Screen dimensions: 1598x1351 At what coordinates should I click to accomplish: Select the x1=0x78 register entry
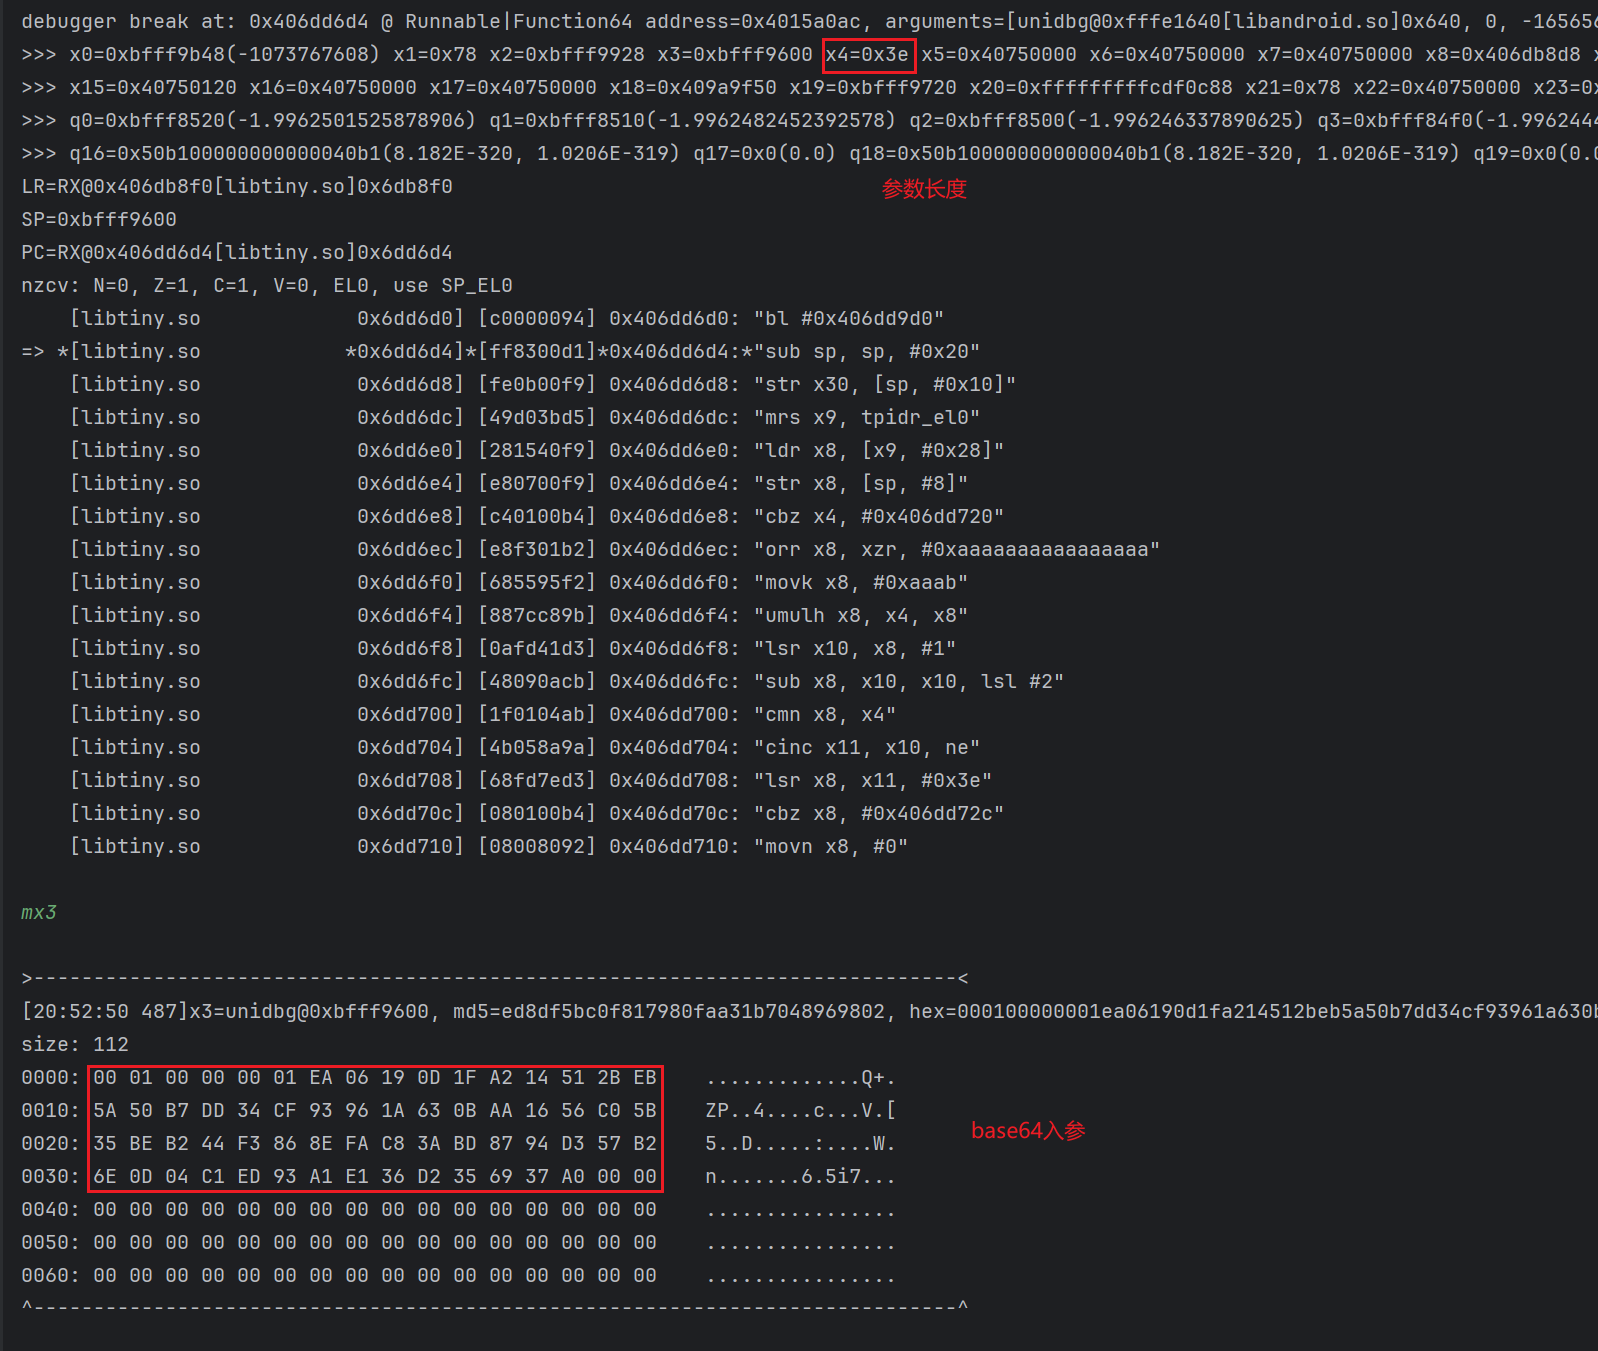[435, 54]
